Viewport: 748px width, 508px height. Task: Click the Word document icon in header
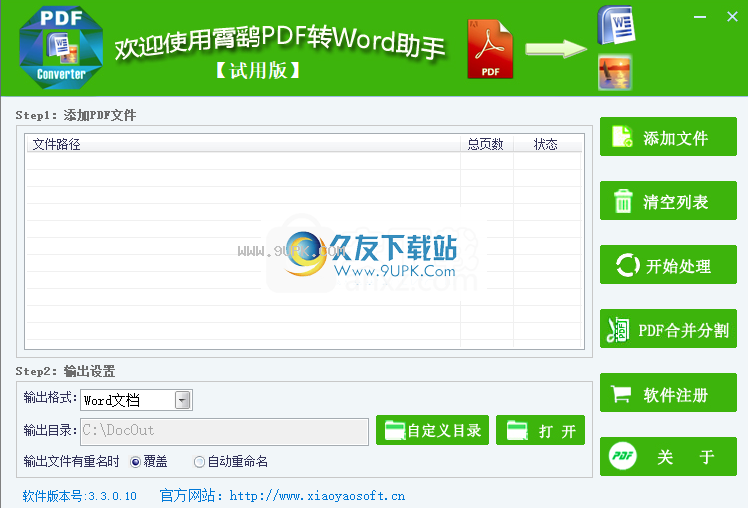pyautogui.click(x=616, y=25)
